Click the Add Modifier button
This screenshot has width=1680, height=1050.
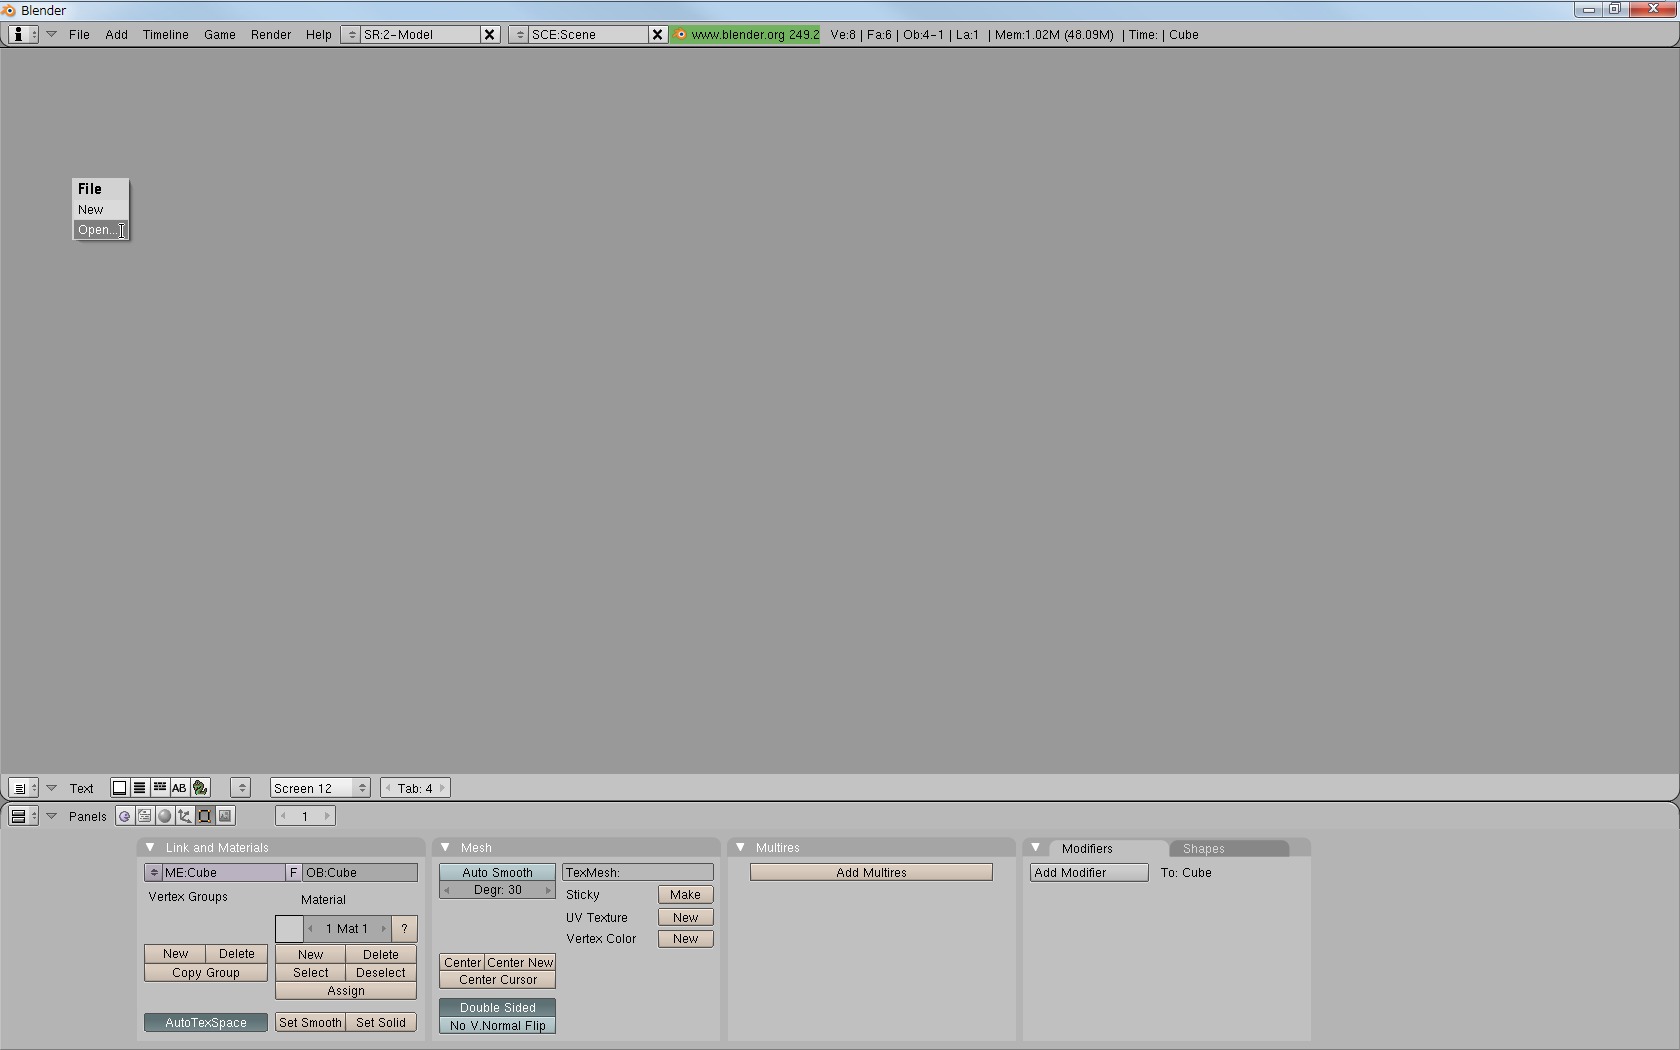point(1089,873)
